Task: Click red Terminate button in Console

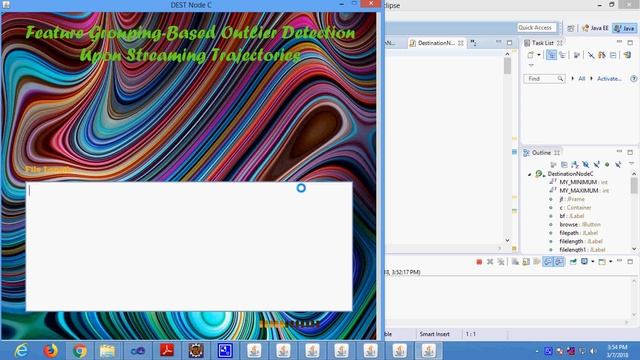Action: (x=479, y=262)
